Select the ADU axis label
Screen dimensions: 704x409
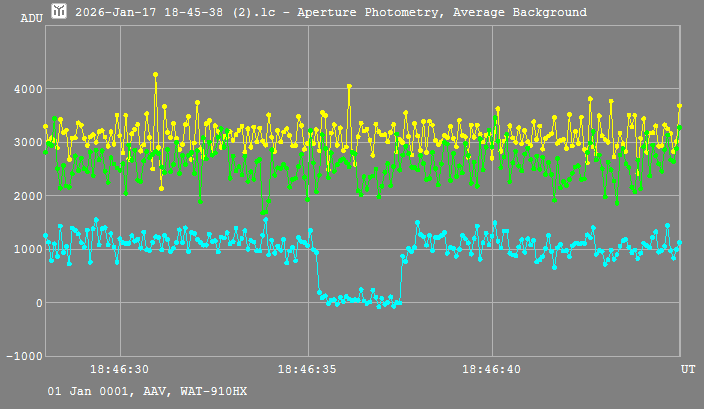(x=32, y=19)
